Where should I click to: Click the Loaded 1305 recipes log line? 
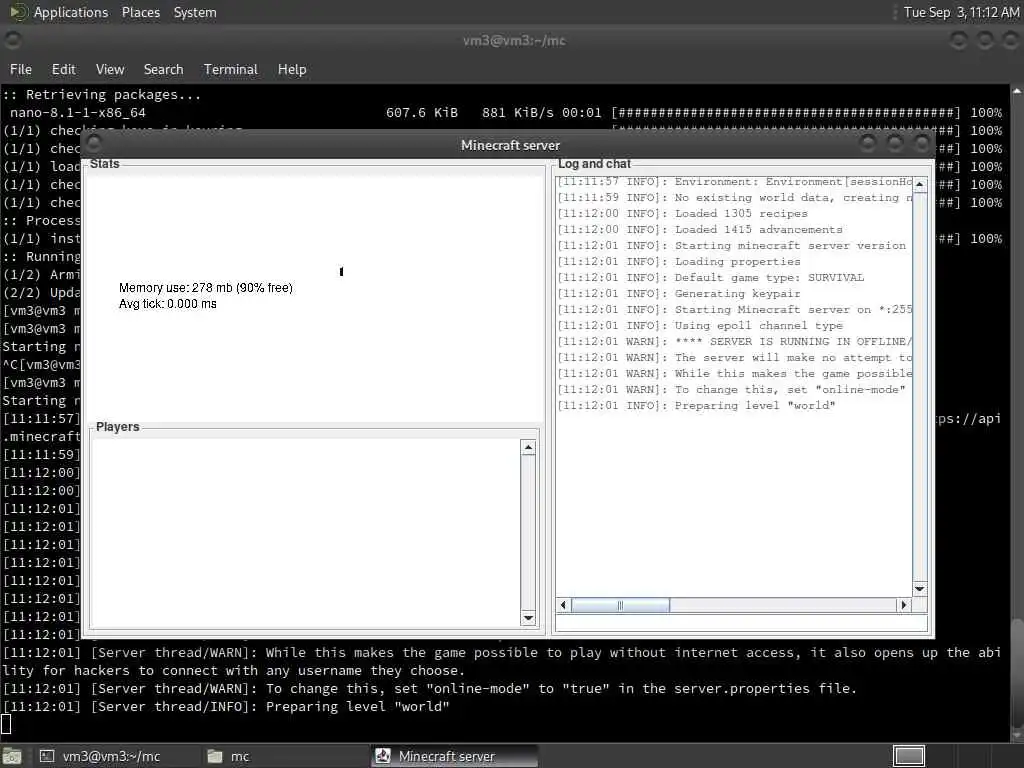(682, 214)
